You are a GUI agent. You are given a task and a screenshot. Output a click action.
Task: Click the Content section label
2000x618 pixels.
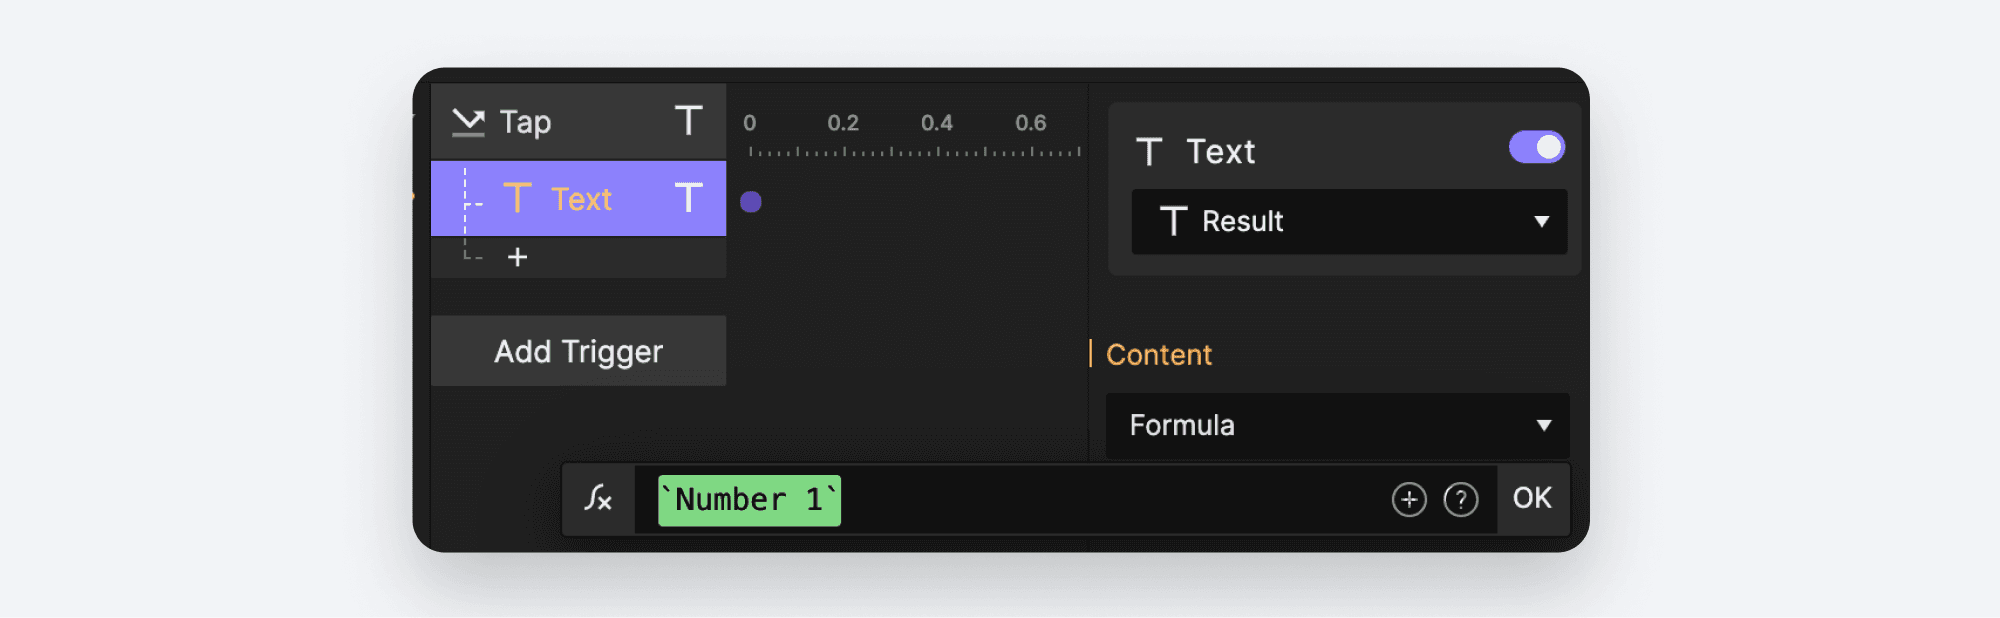pyautogui.click(x=1158, y=355)
